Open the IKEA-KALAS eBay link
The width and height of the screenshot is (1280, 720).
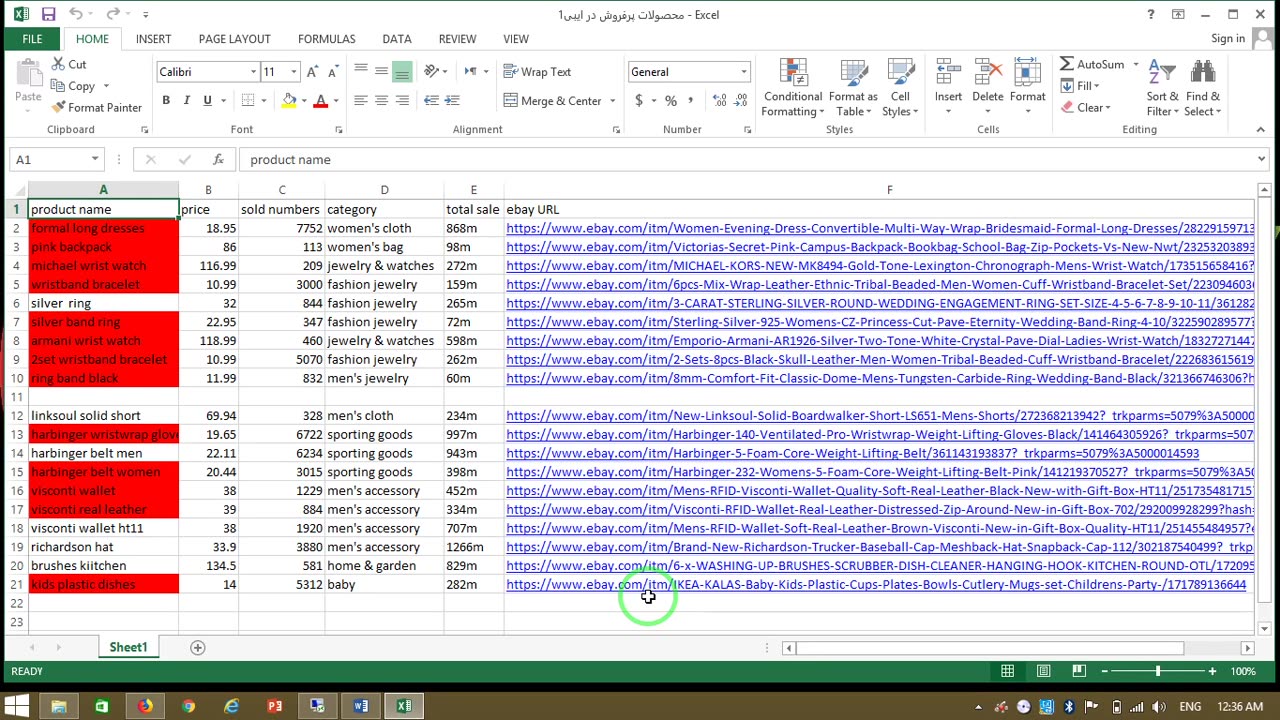tap(876, 585)
